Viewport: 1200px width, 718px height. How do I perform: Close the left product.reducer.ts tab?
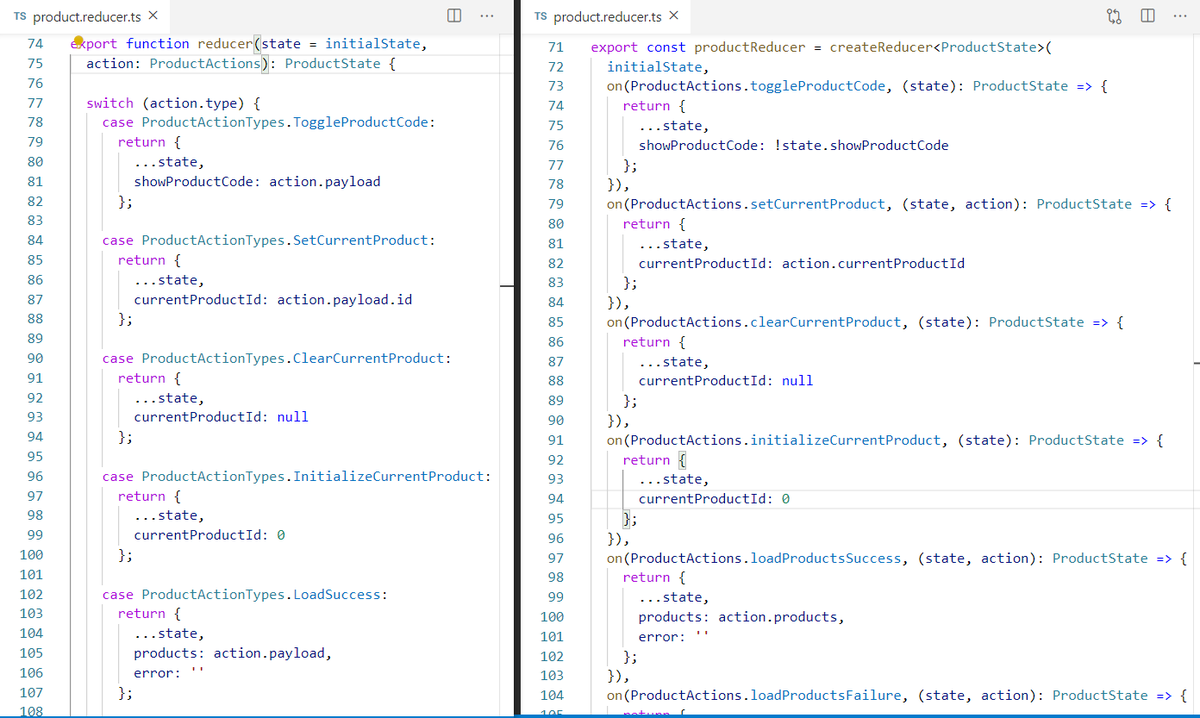click(x=152, y=17)
